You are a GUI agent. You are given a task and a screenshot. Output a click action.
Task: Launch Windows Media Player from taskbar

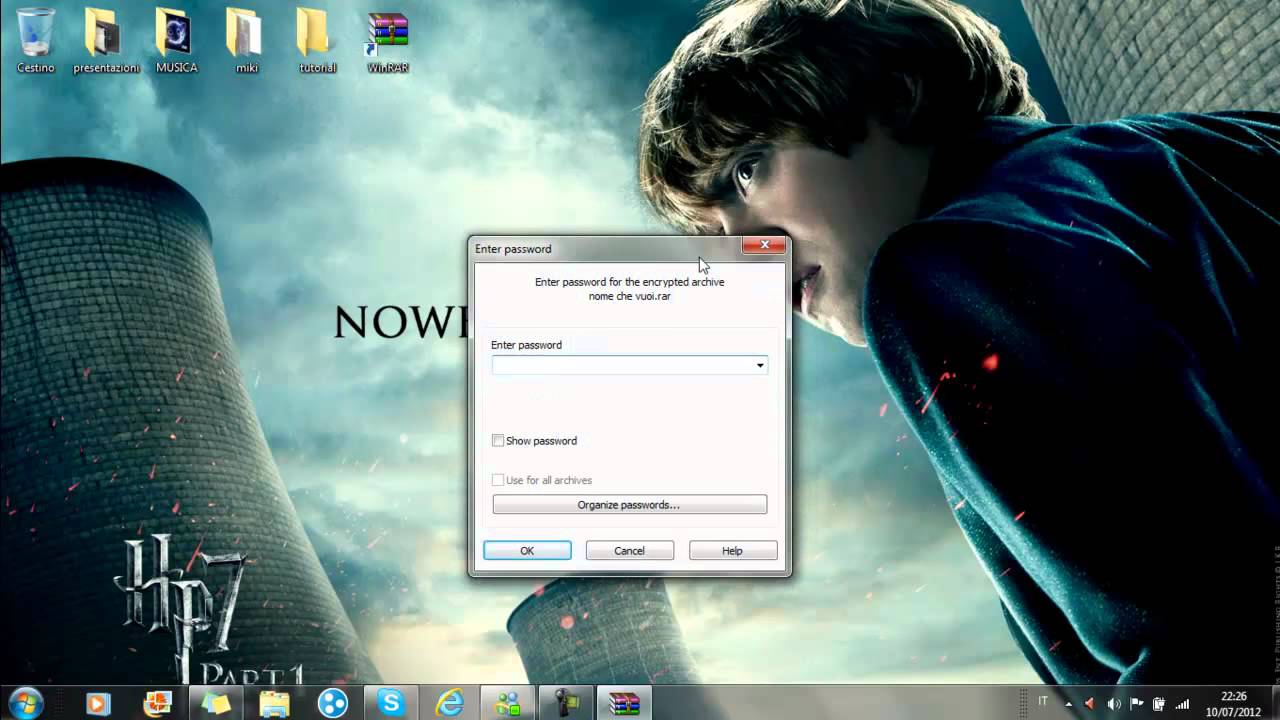click(97, 703)
